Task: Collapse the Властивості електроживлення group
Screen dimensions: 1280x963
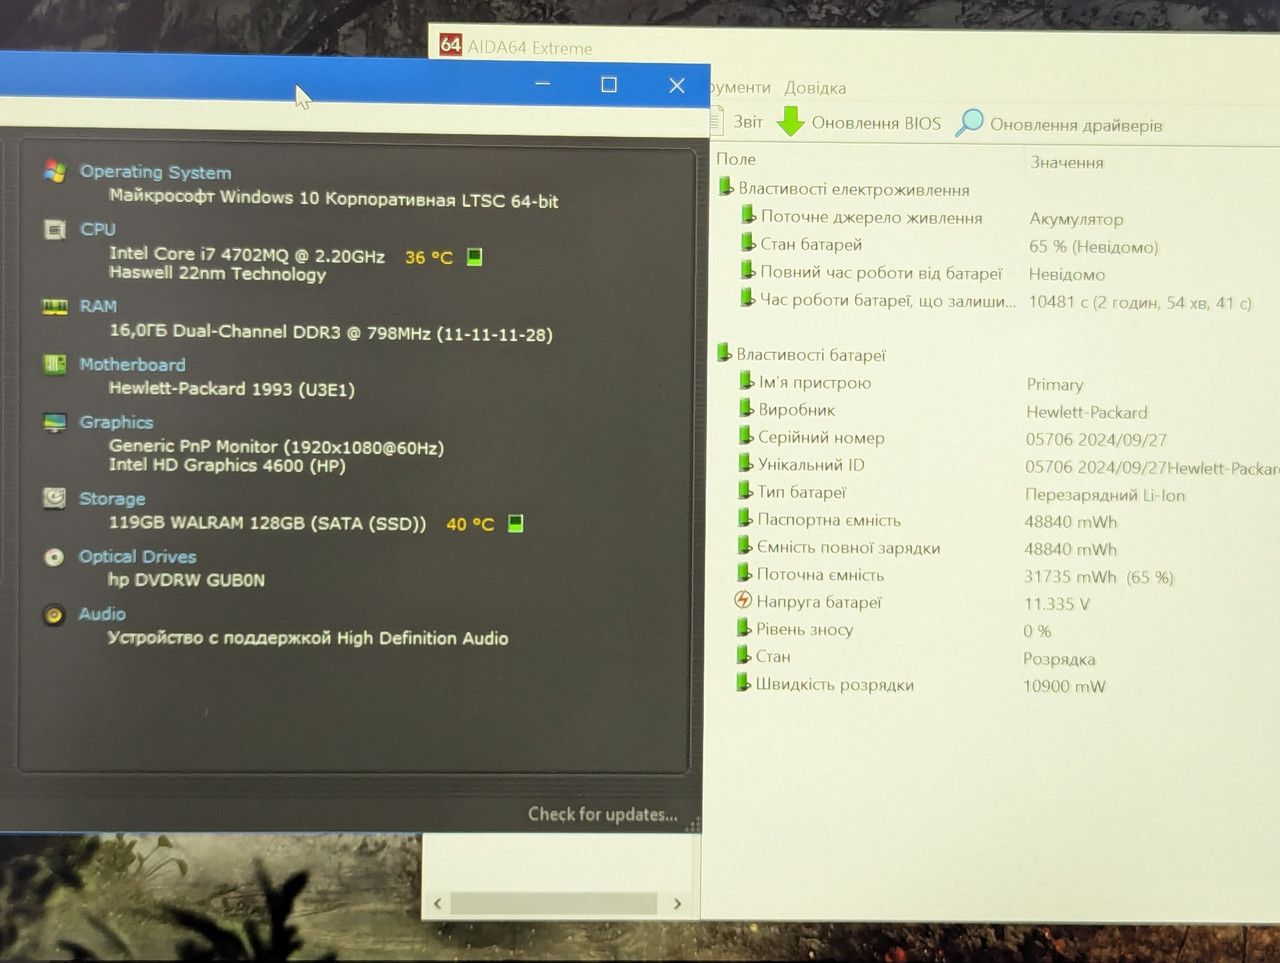Action: click(726, 187)
